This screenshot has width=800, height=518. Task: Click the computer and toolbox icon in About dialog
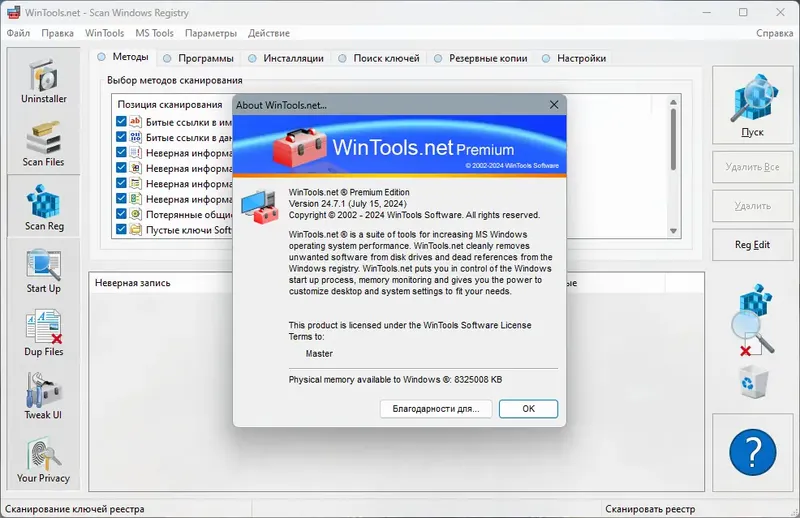coord(260,207)
